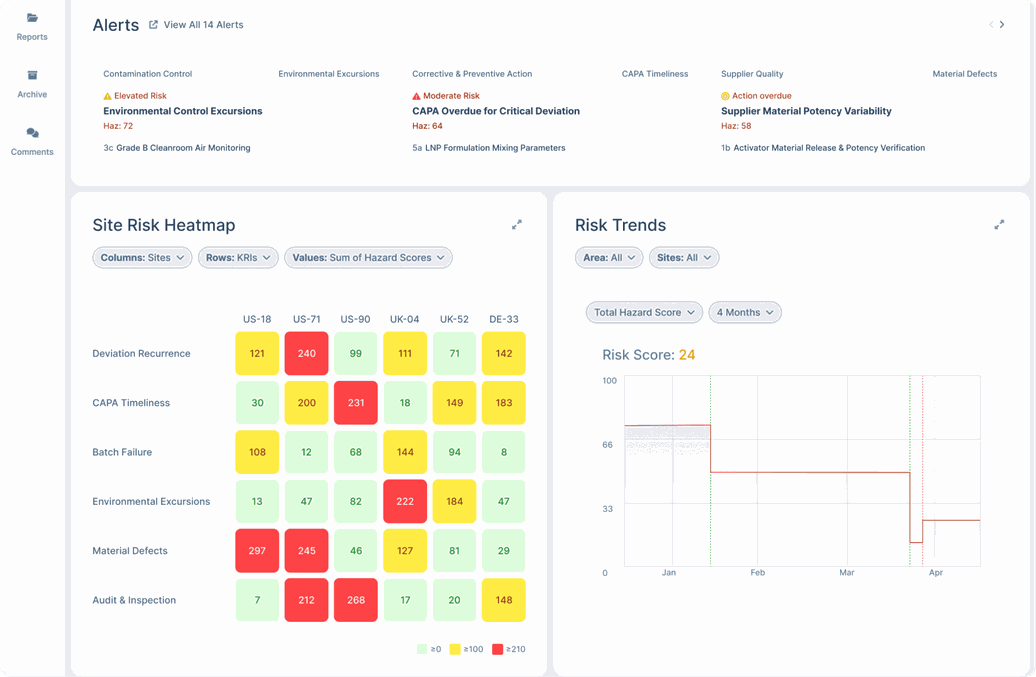This screenshot has width=1036, height=677.
Task: Click the Audit & Inspection row label
Action: (x=134, y=600)
